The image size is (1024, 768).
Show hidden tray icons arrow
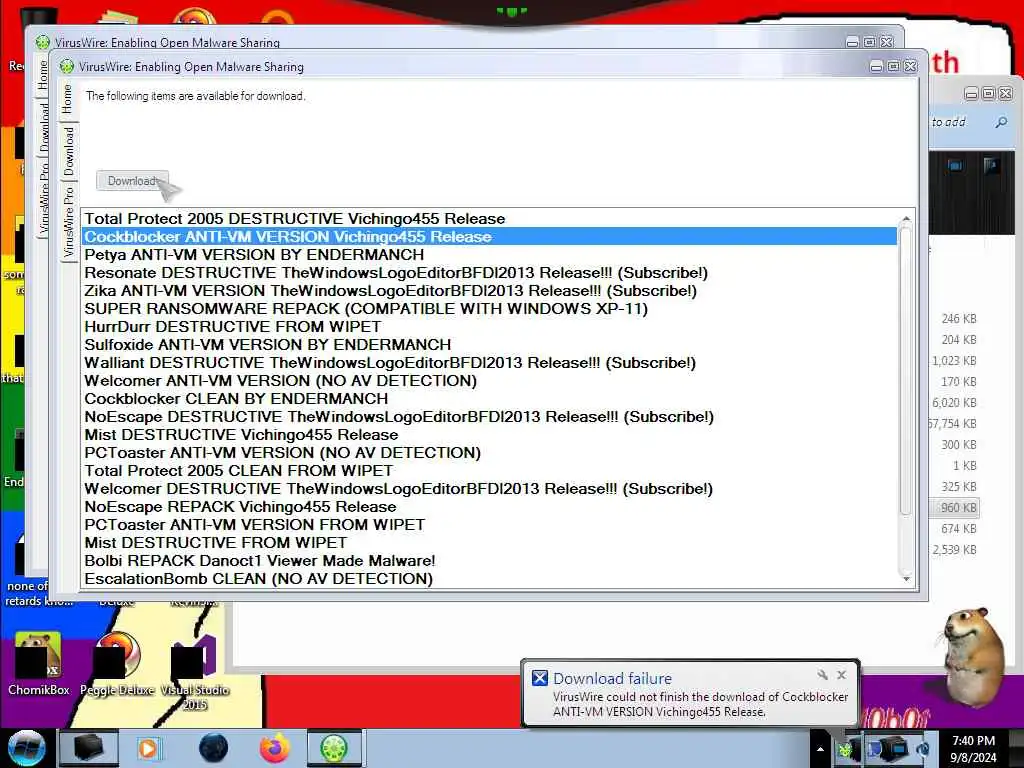[x=820, y=749]
